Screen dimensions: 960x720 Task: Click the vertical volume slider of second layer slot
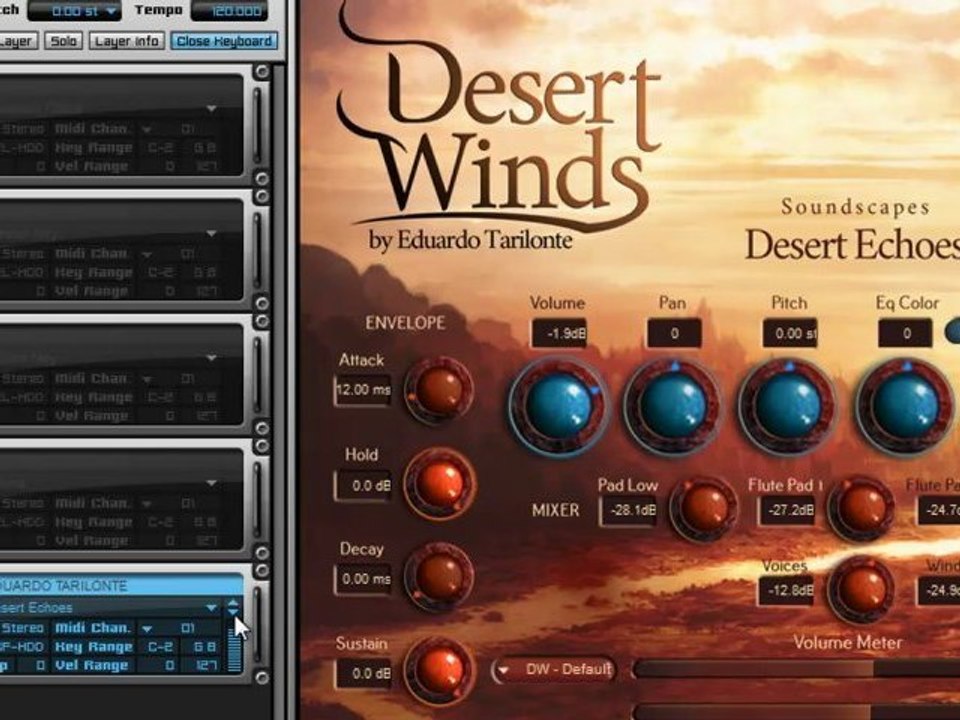coord(257,249)
